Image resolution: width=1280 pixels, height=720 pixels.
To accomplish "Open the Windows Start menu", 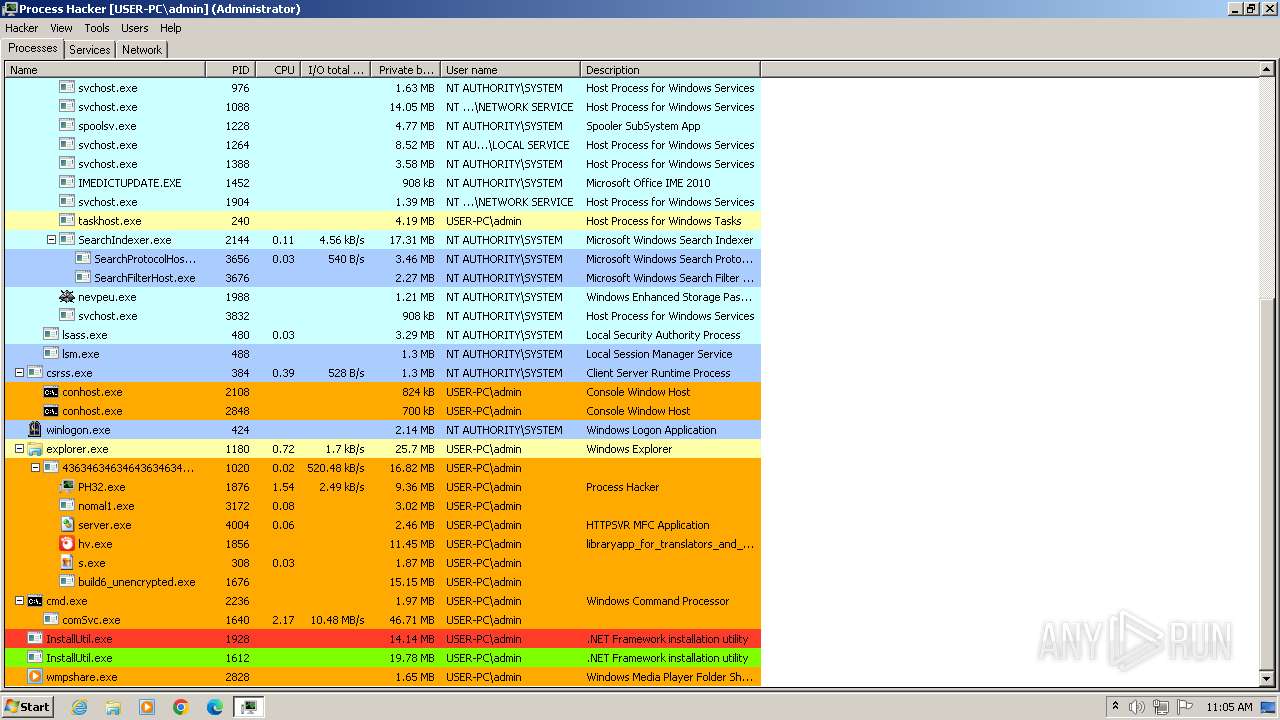I will click(x=27, y=707).
